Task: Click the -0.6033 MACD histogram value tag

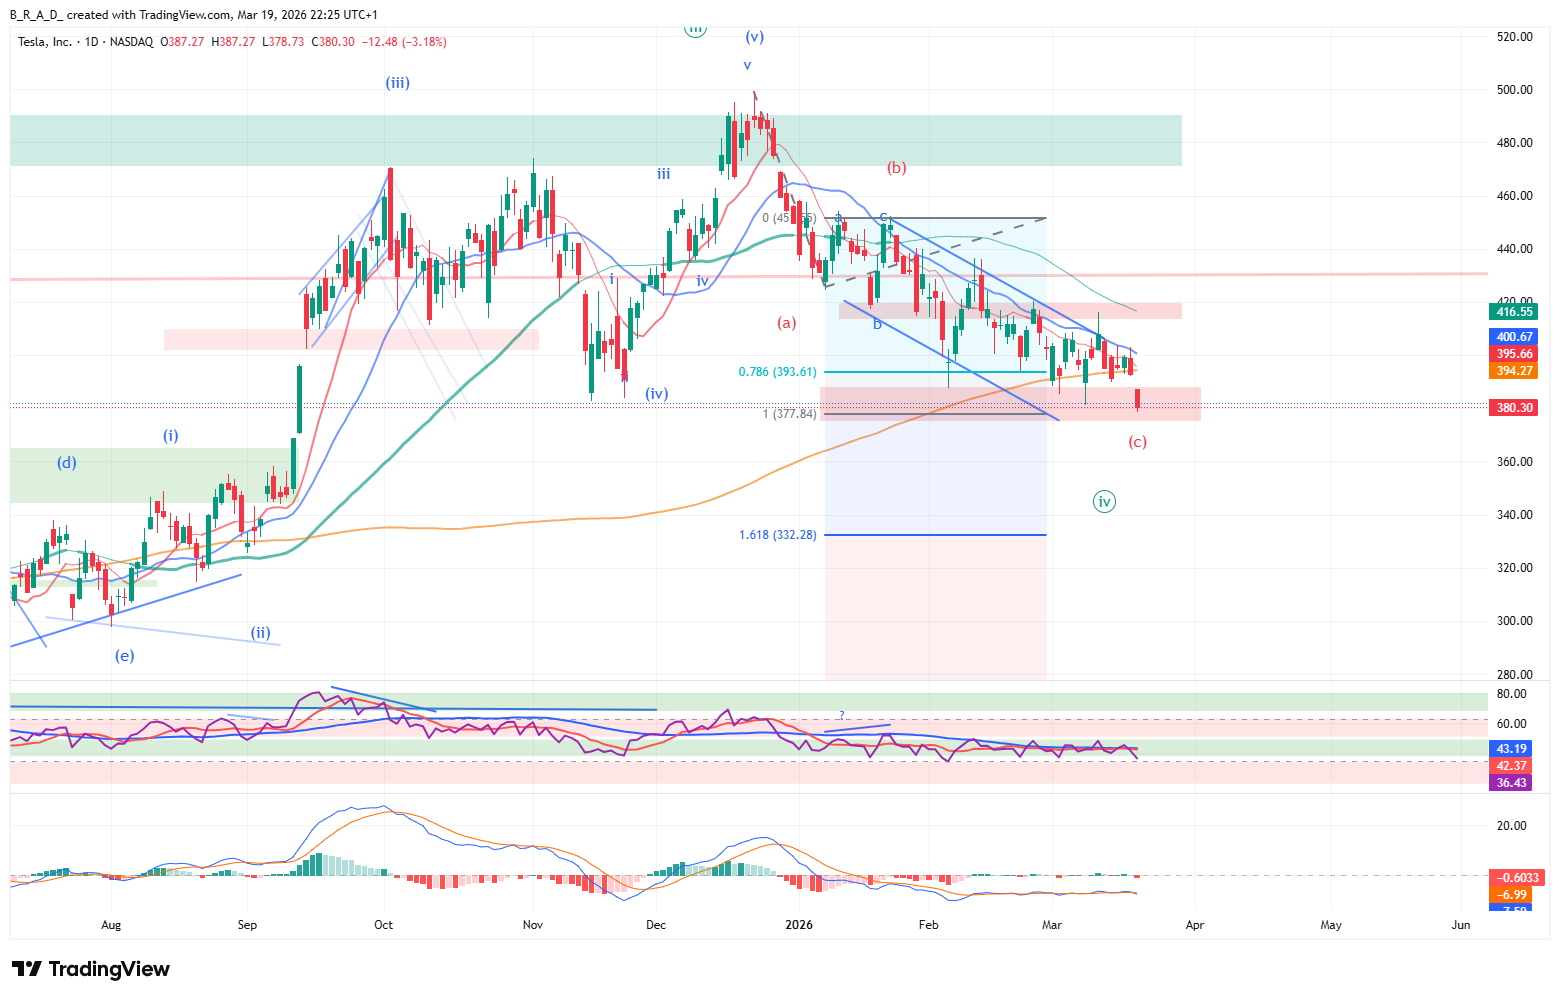Action: [x=1515, y=878]
